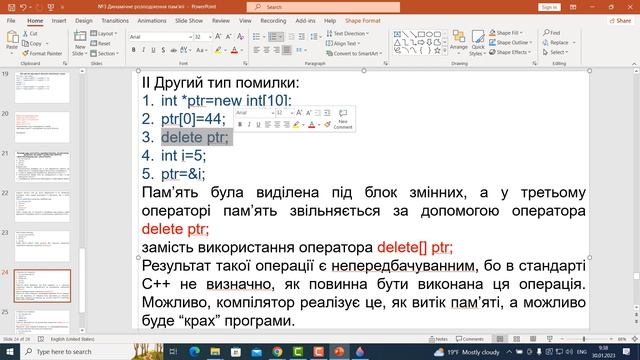Justify text in ribbon Paragraph group
640x360 pixels.
pyautogui.click(x=287, y=50)
